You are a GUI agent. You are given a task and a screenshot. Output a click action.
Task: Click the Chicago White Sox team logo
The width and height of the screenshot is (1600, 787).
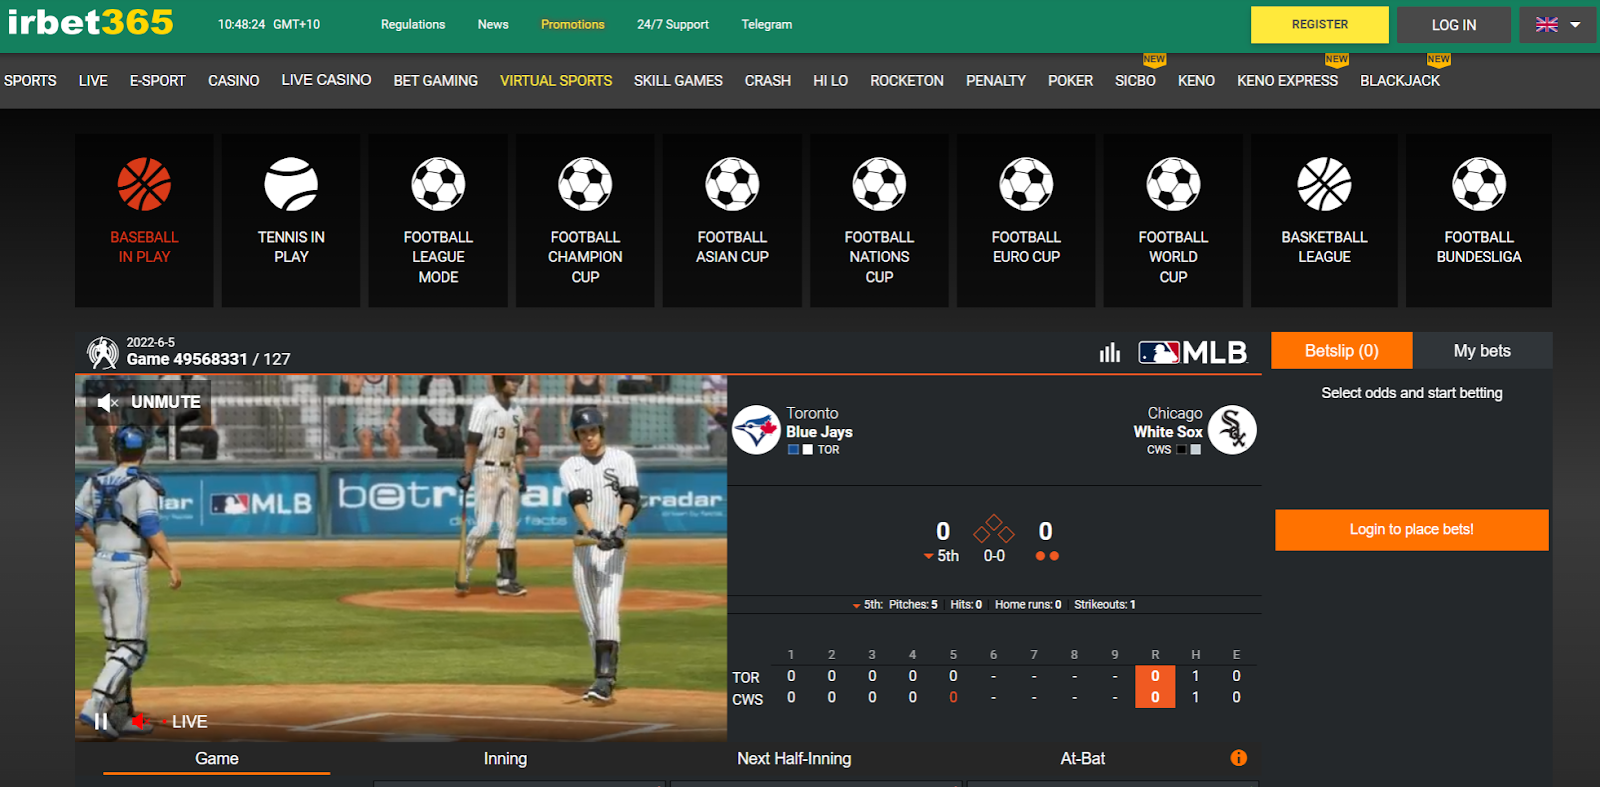tap(1232, 430)
